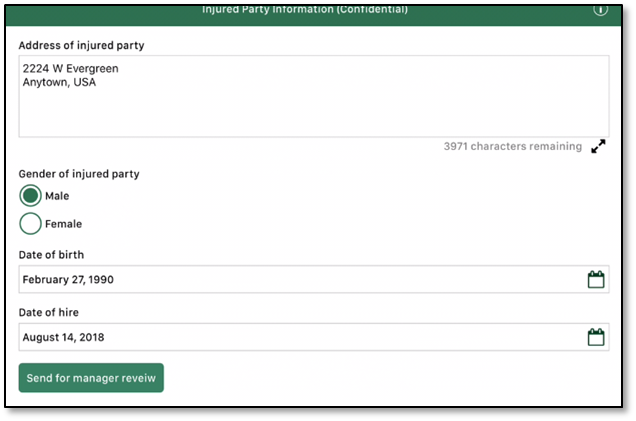Click the info icon in the green header

tap(600, 9)
